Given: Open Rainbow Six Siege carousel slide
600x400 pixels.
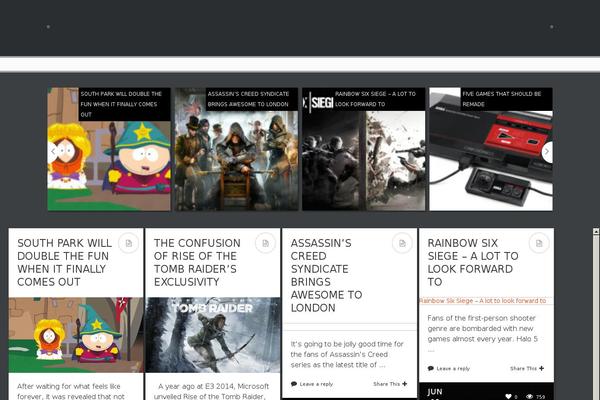Looking at the screenshot, I should [x=364, y=149].
